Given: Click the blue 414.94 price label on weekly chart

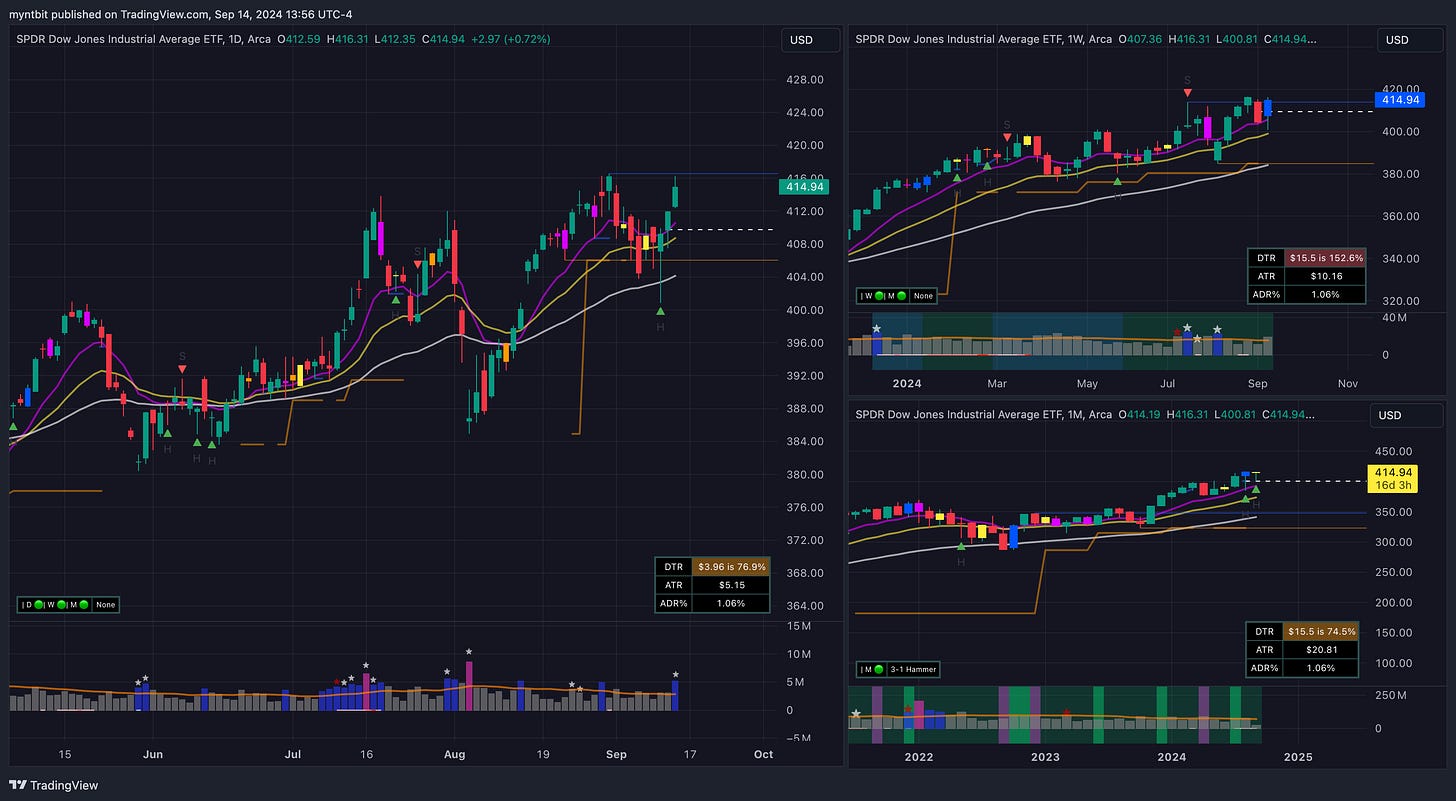Looking at the screenshot, I should point(1401,99).
